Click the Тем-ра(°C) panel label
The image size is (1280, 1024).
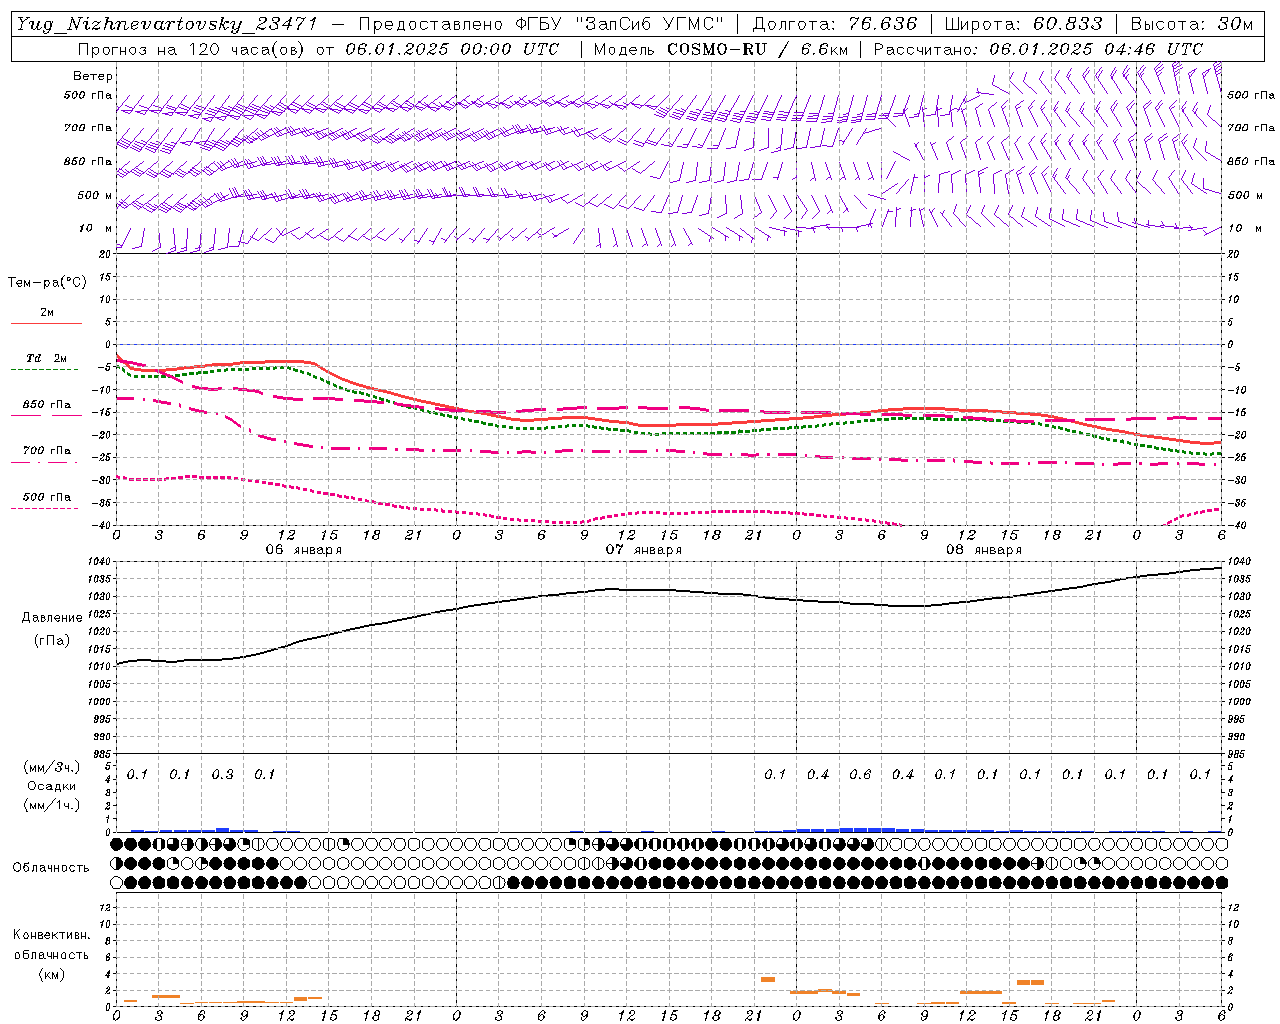click(47, 283)
